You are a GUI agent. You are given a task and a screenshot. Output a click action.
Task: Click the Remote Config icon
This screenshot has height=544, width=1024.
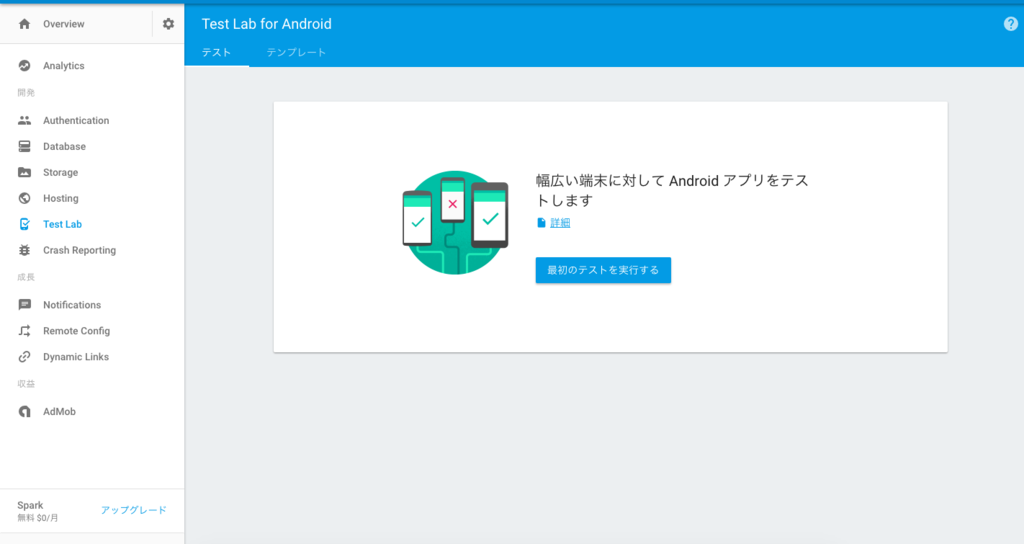pyautogui.click(x=24, y=331)
